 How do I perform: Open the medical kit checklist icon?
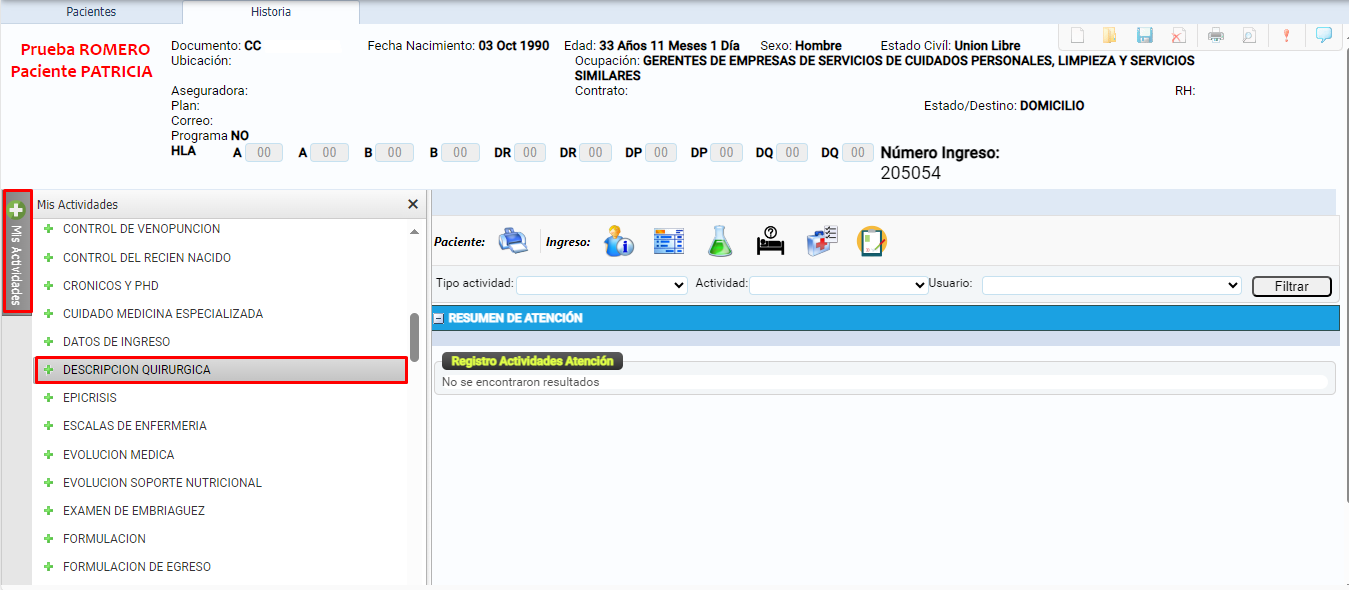coord(822,240)
